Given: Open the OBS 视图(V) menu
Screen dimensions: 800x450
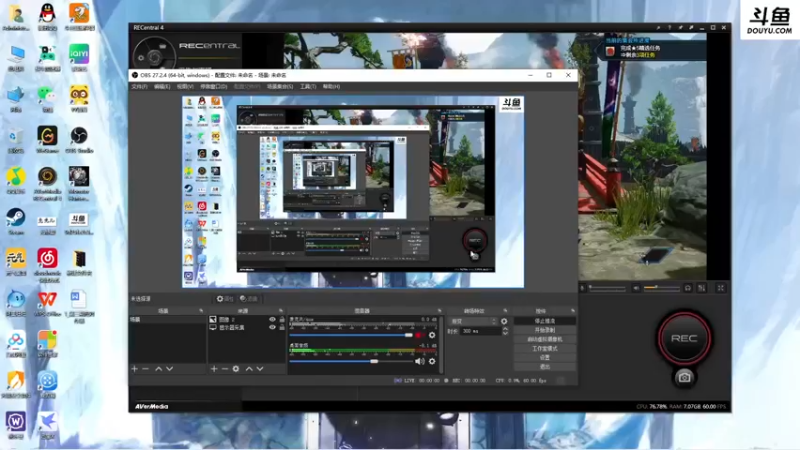Looking at the screenshot, I should [185, 87].
